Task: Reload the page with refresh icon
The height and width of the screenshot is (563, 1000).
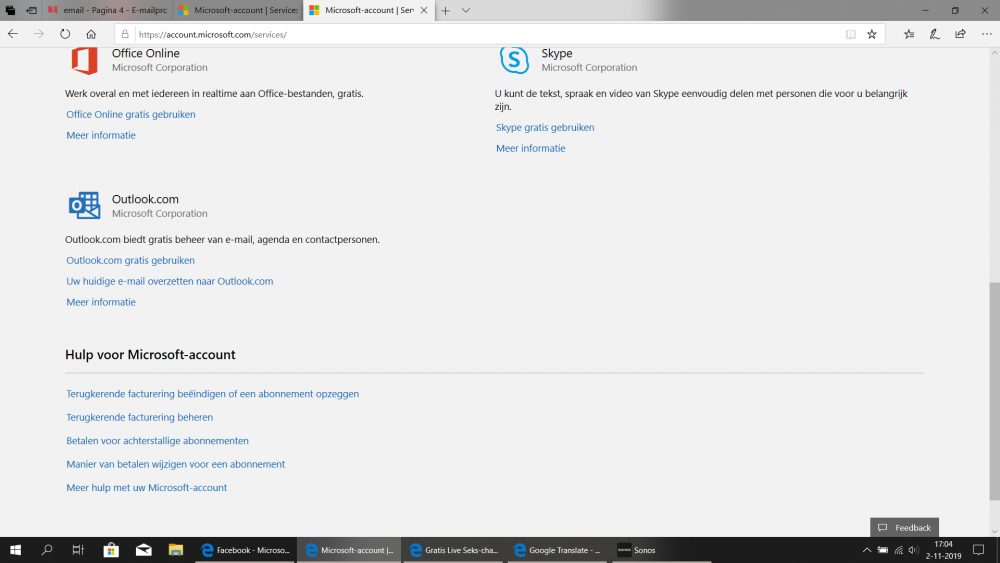Action: 65,34
